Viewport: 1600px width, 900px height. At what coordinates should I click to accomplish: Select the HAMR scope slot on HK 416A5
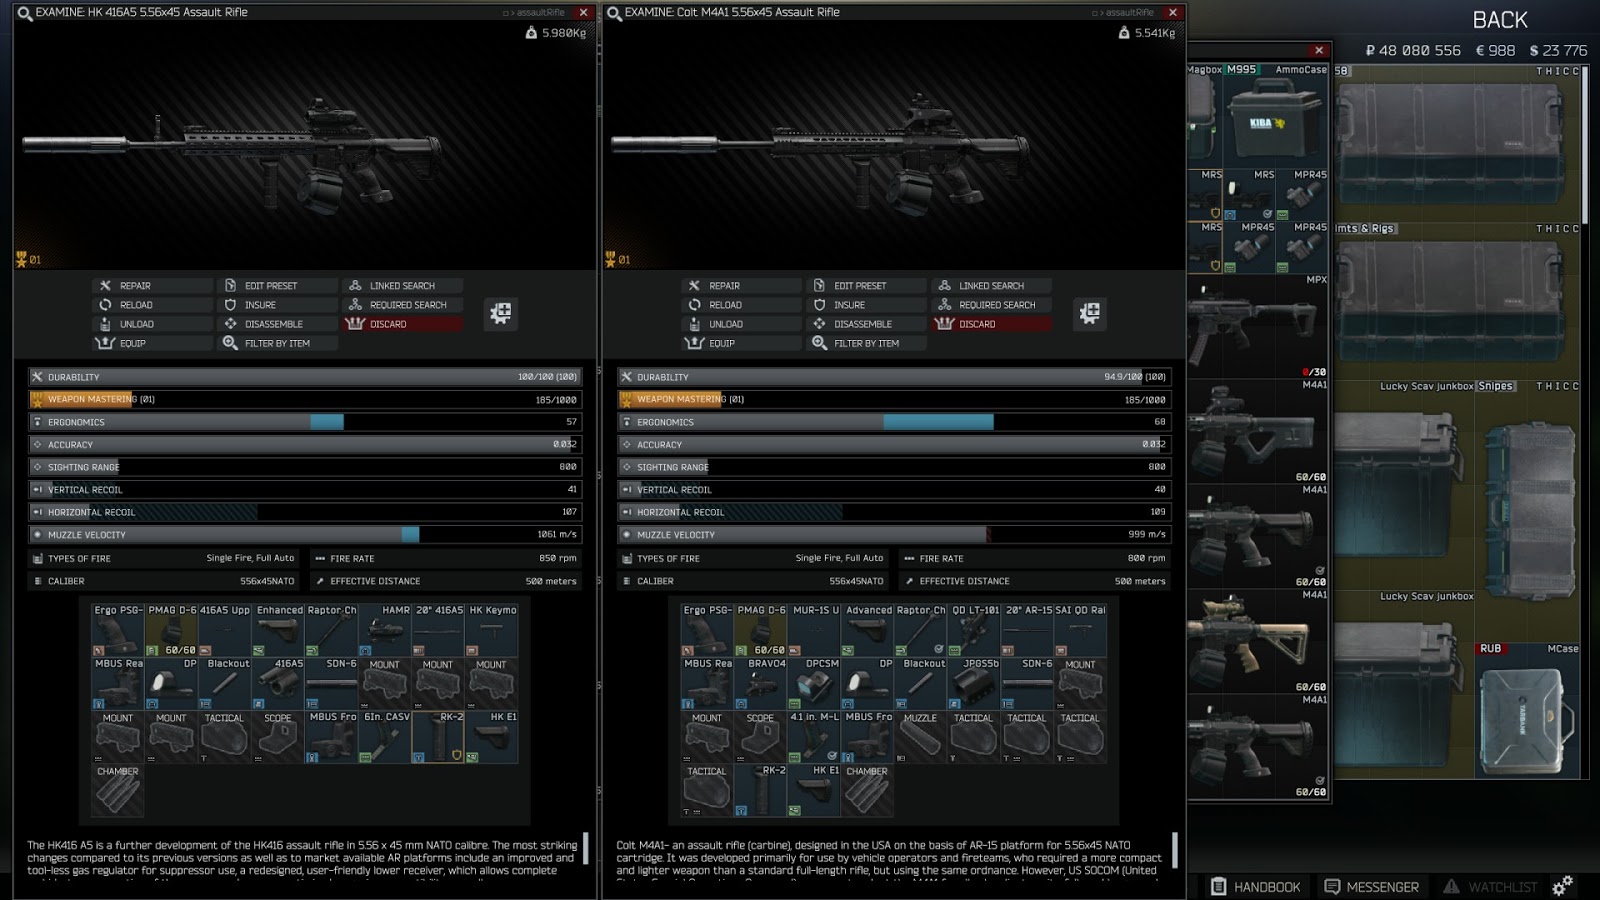[385, 630]
